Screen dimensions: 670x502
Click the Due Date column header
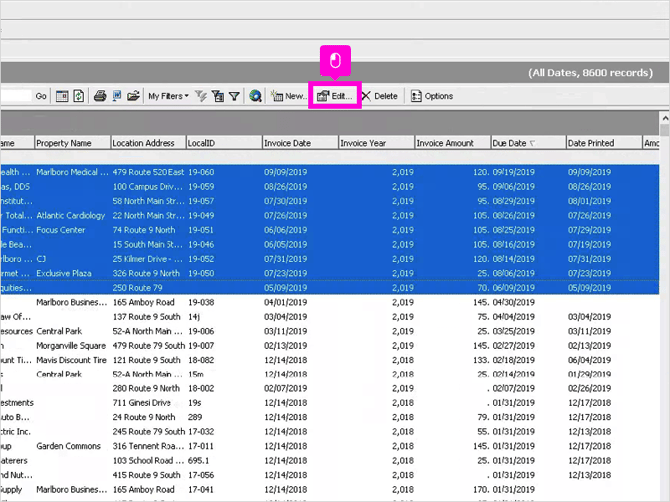click(528, 143)
